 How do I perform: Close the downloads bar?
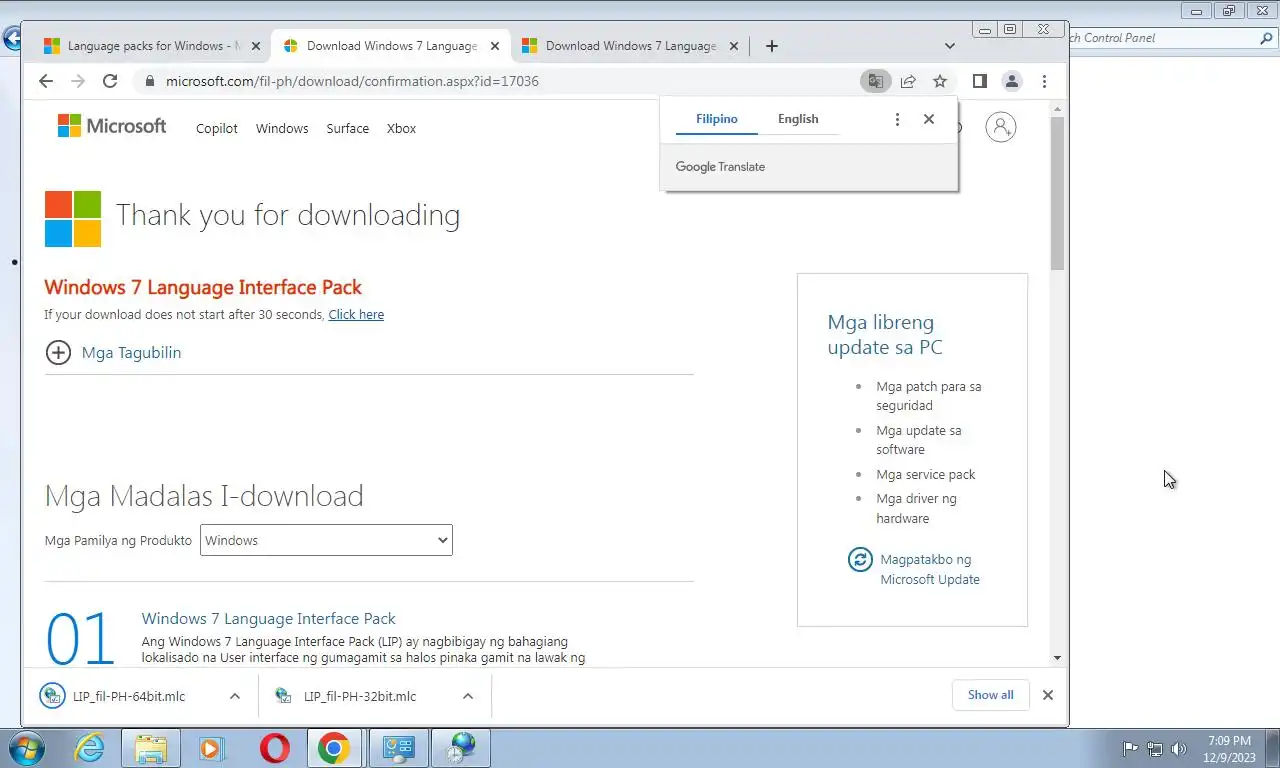(1048, 695)
